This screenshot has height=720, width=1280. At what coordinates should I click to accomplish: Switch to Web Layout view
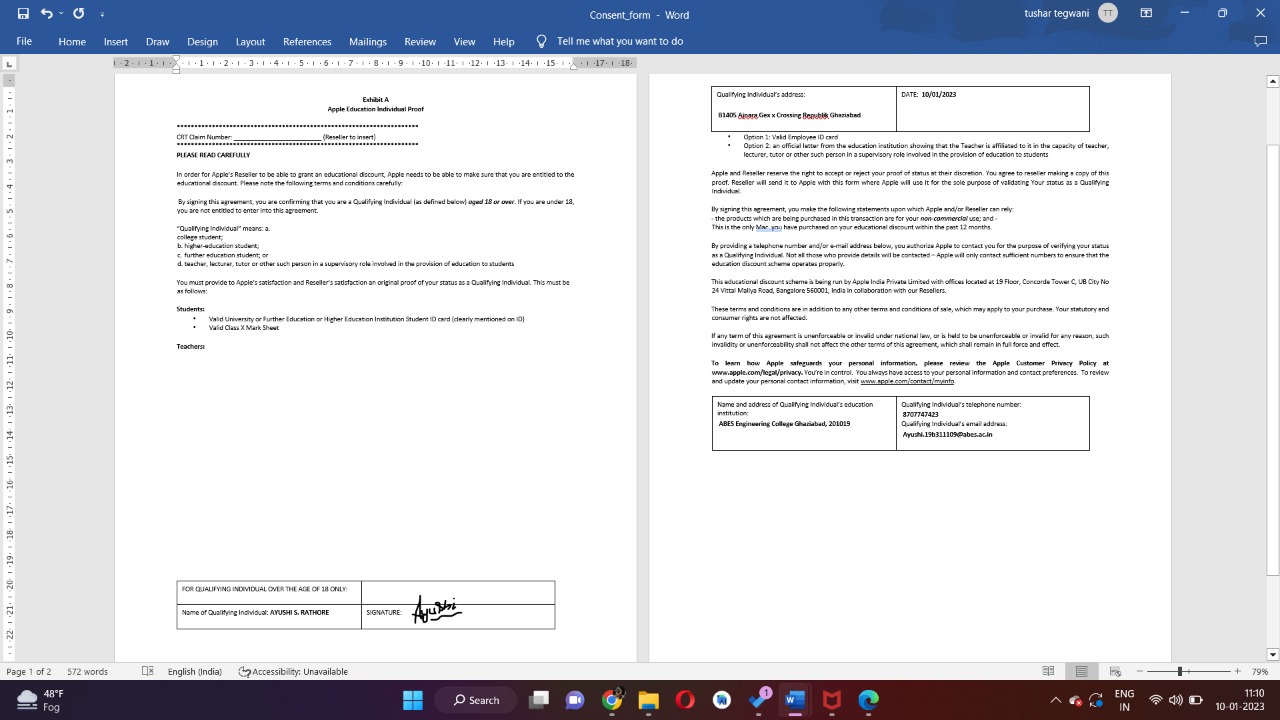[1115, 671]
